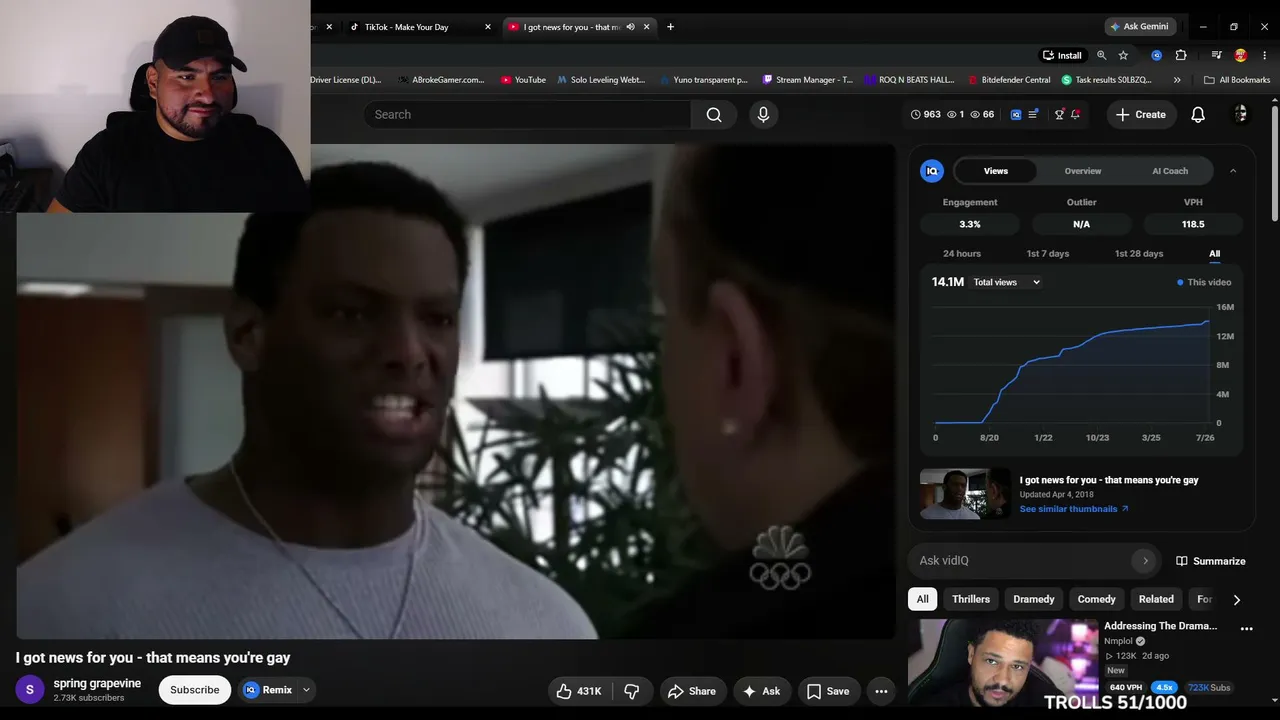Image resolution: width=1280 pixels, height=720 pixels.
Task: Open the Chrome profile avatar
Action: point(1241,55)
